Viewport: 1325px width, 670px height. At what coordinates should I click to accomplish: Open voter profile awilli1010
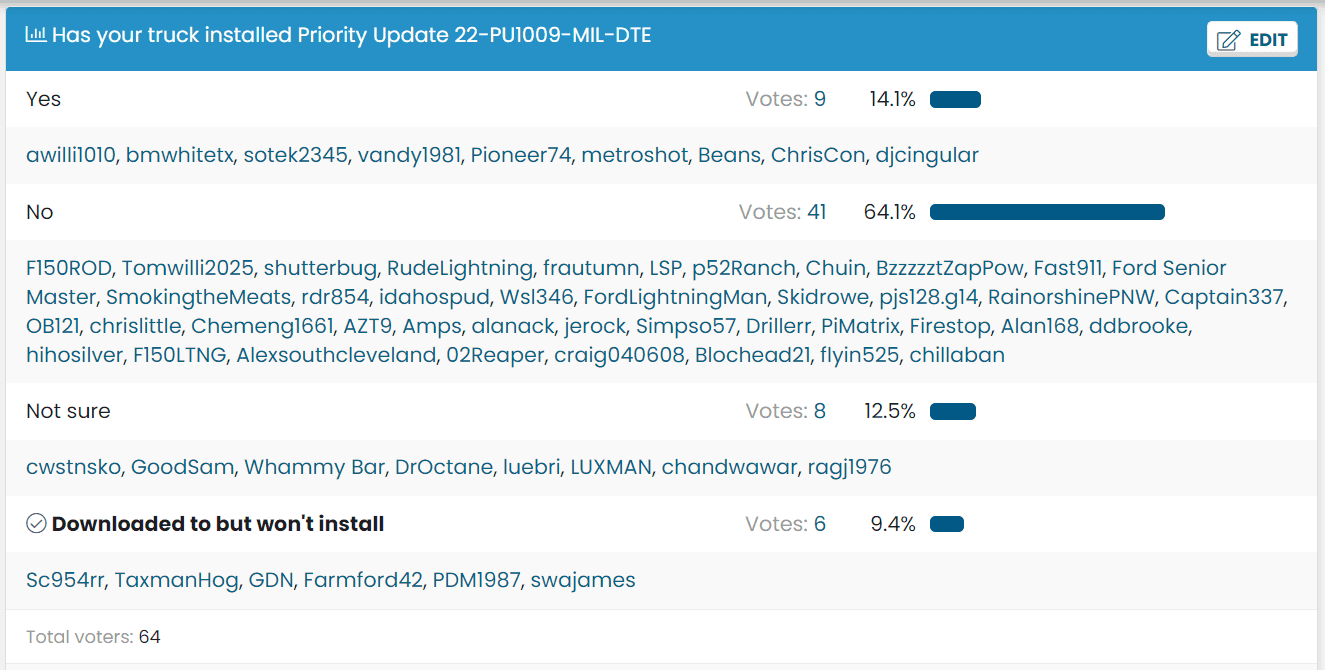pyautogui.click(x=71, y=155)
